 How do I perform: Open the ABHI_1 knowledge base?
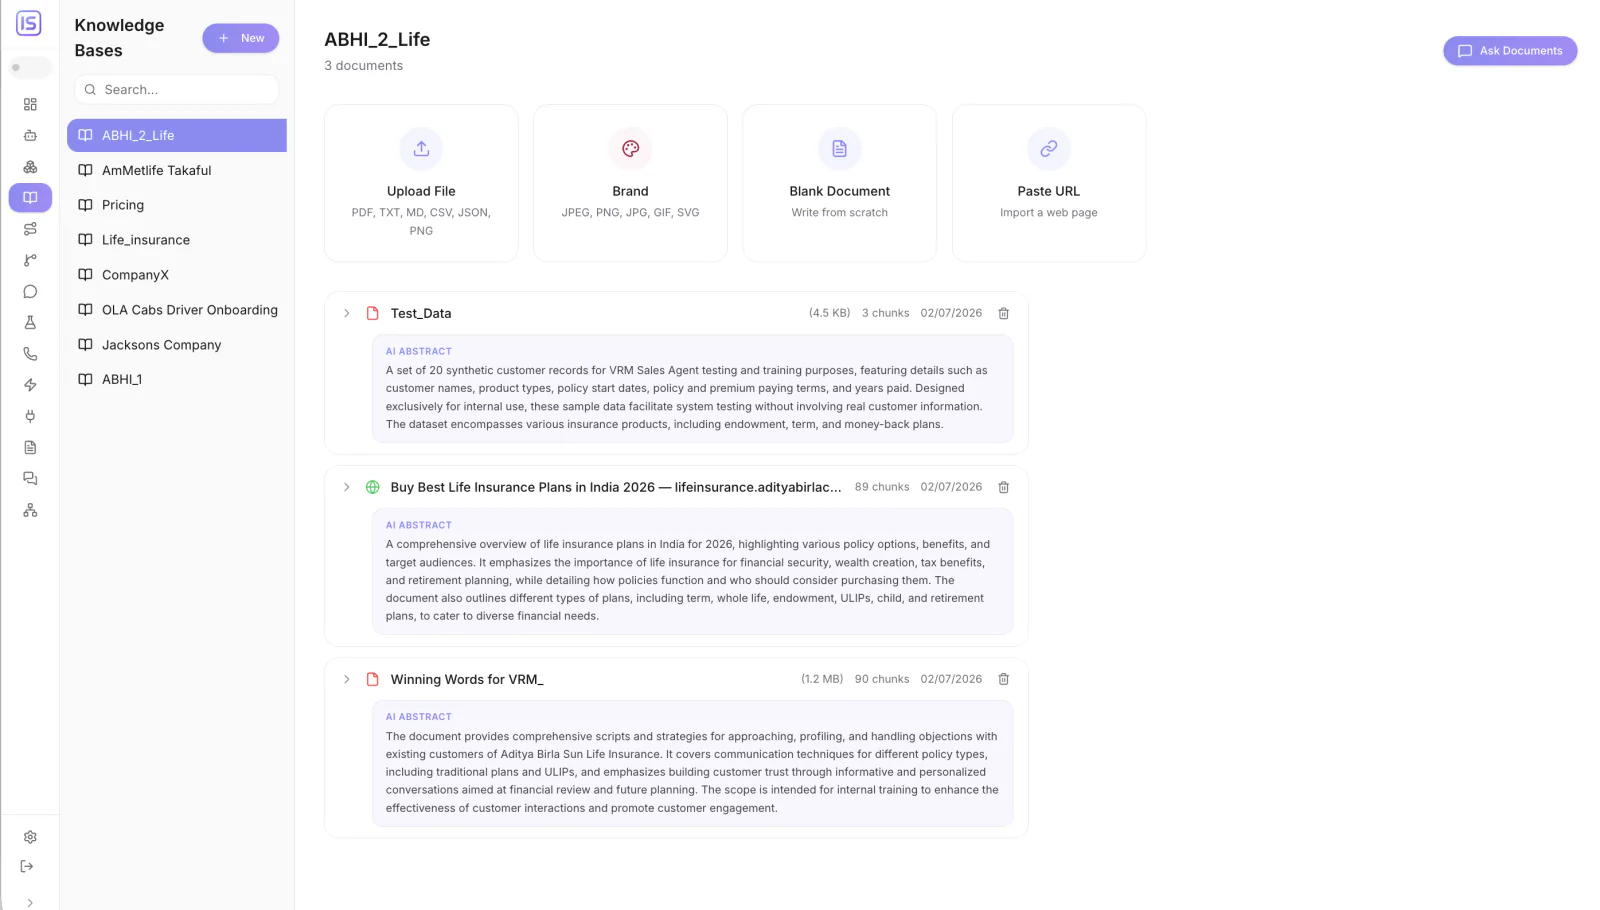tap(177, 379)
